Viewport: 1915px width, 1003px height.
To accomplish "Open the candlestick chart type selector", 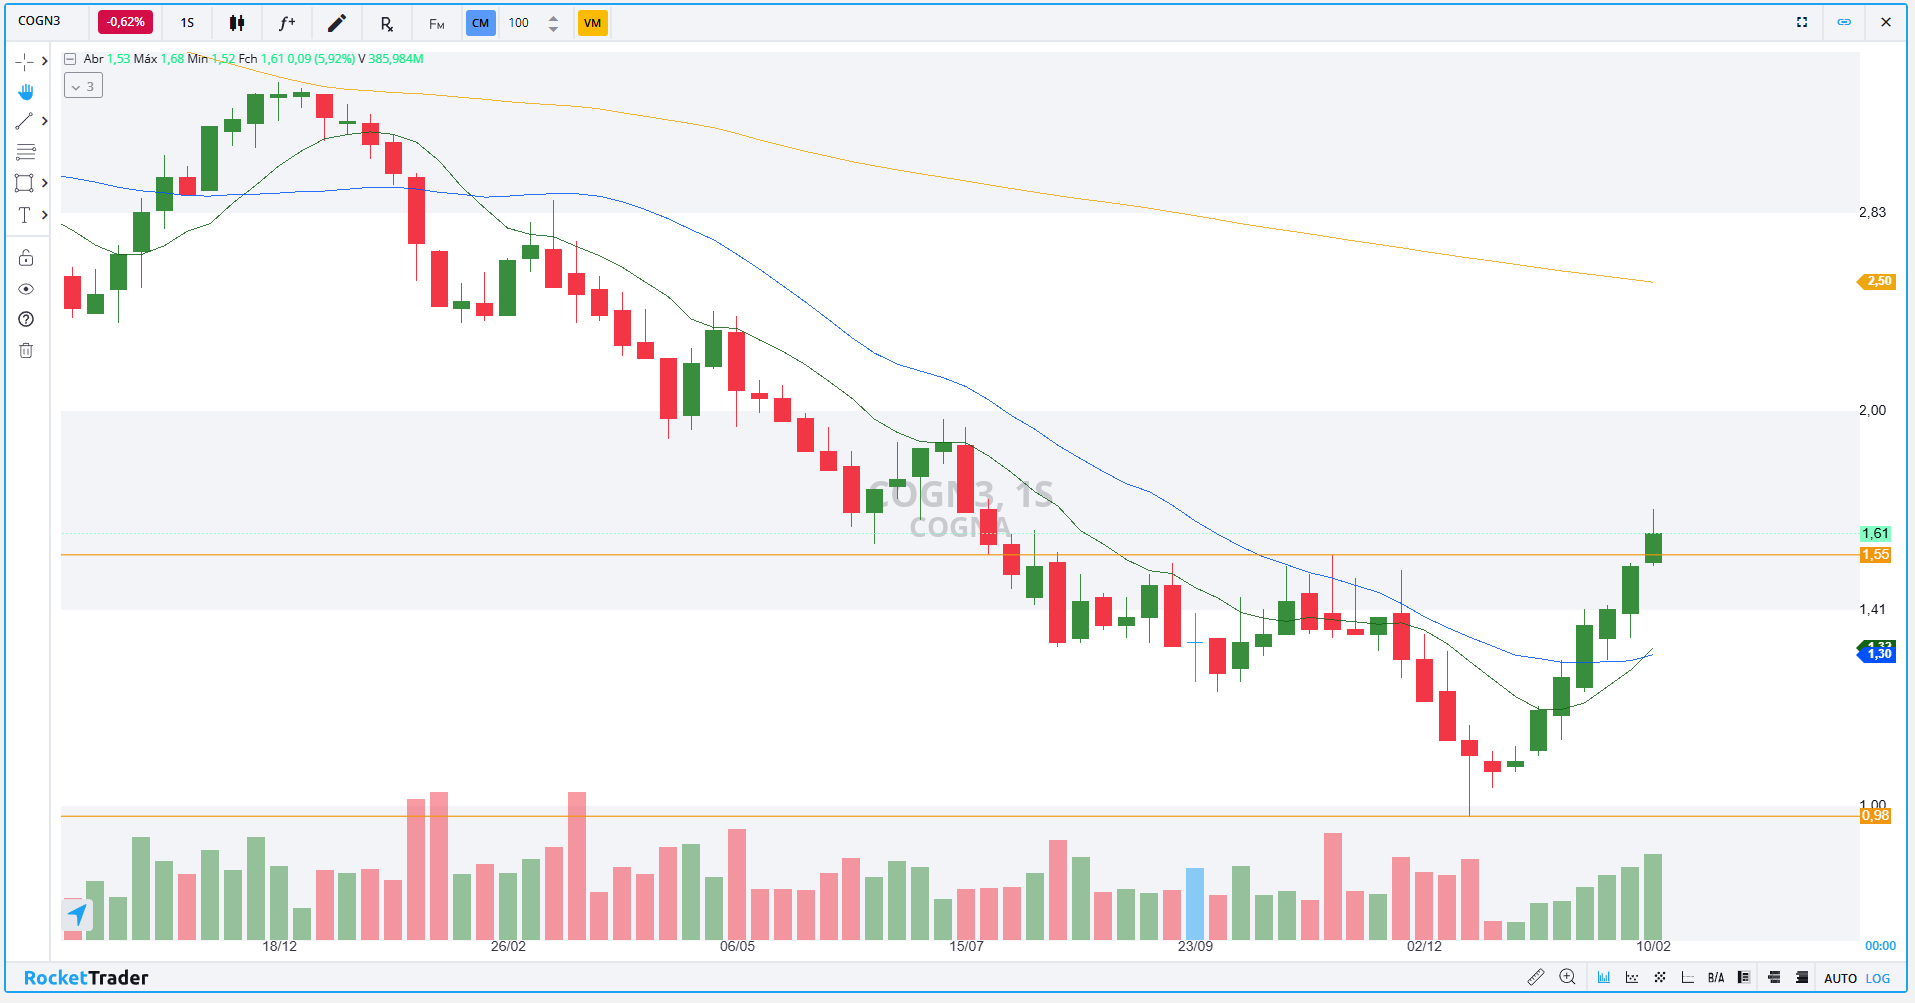I will [237, 23].
